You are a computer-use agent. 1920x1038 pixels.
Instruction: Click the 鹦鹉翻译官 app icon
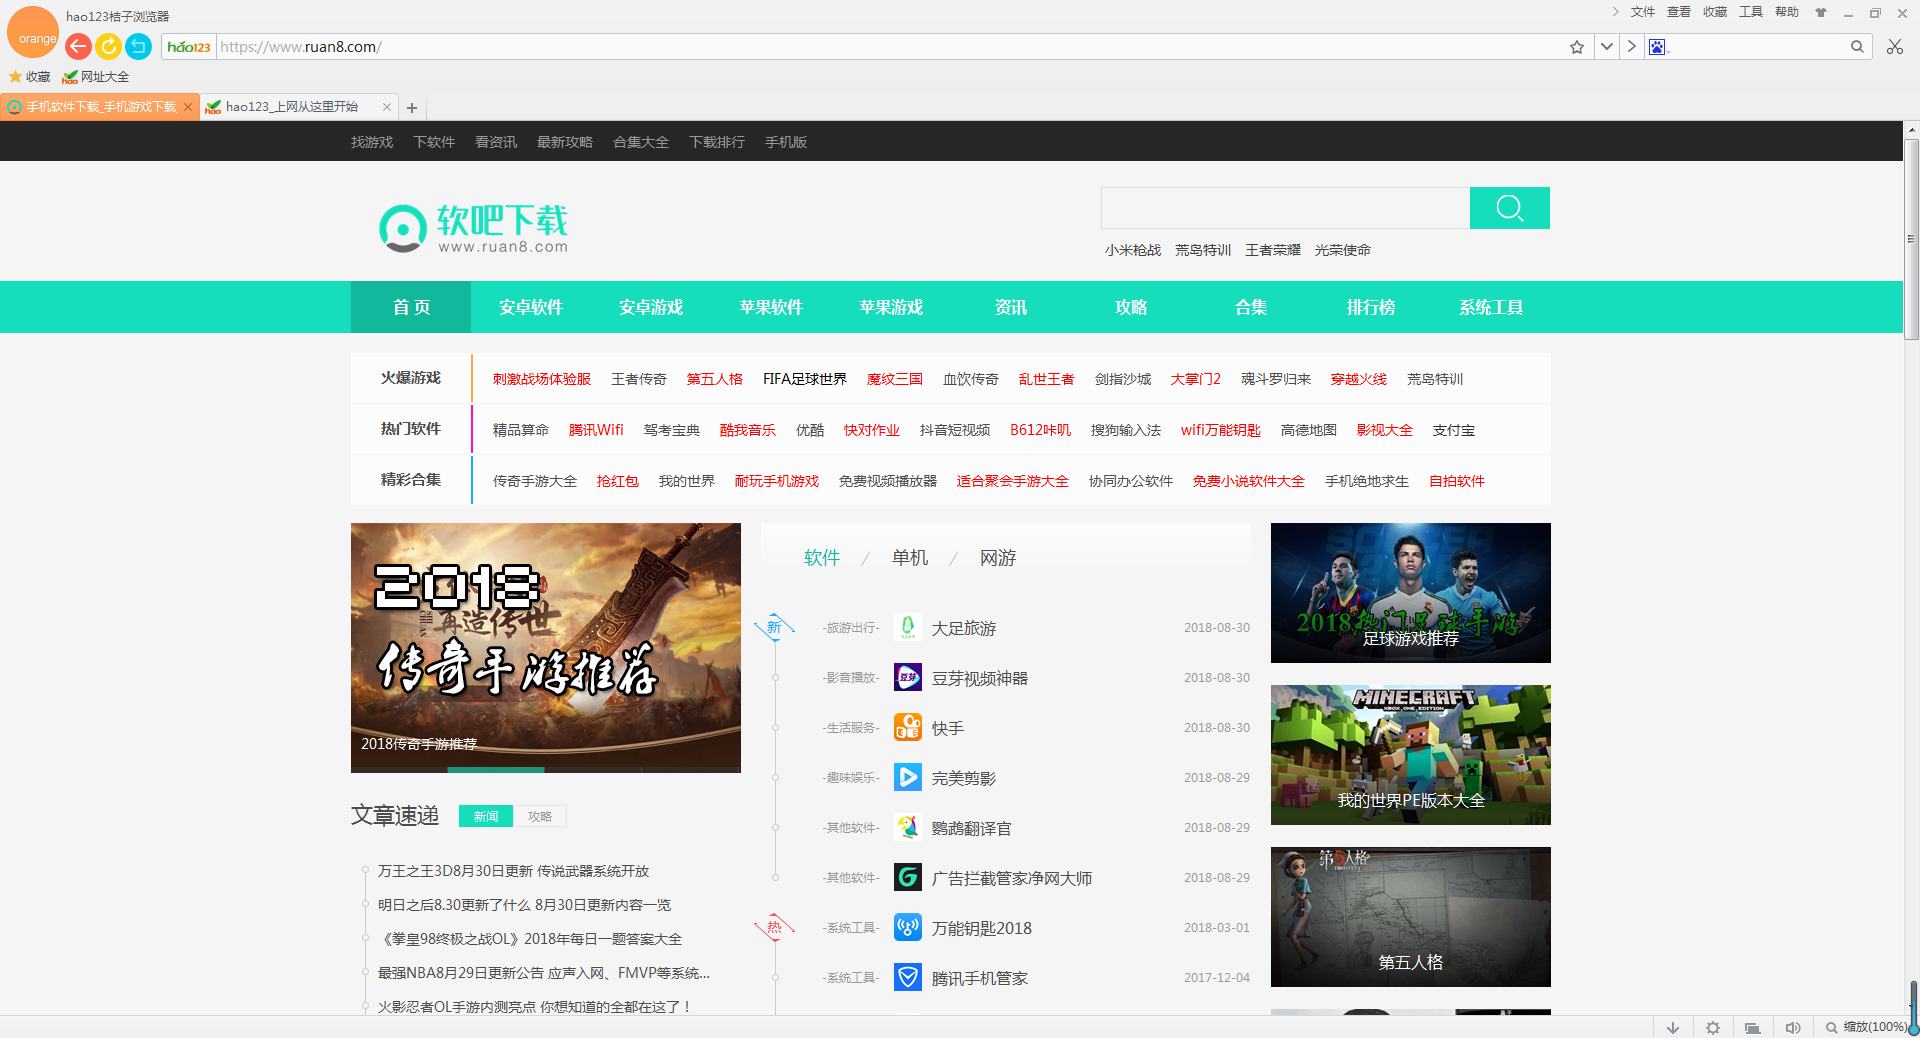pyautogui.click(x=908, y=827)
